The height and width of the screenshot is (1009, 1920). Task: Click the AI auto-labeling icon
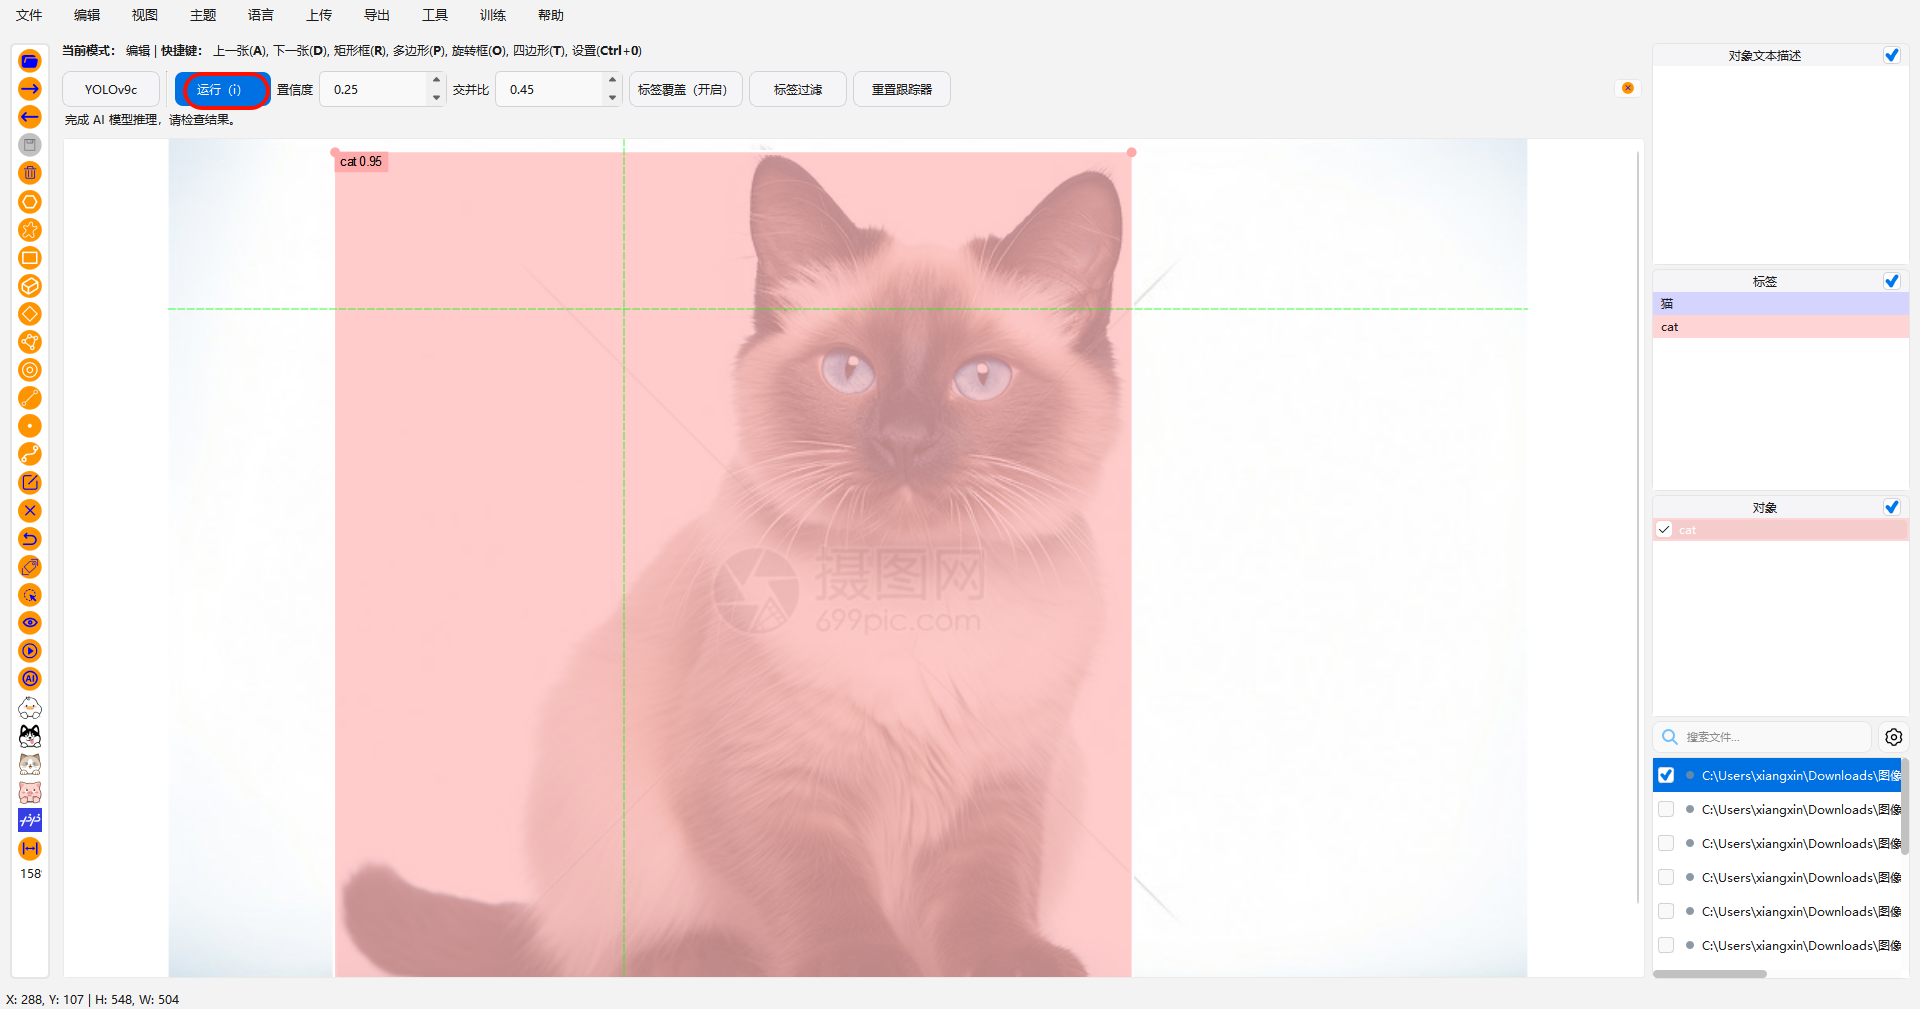pyautogui.click(x=30, y=679)
